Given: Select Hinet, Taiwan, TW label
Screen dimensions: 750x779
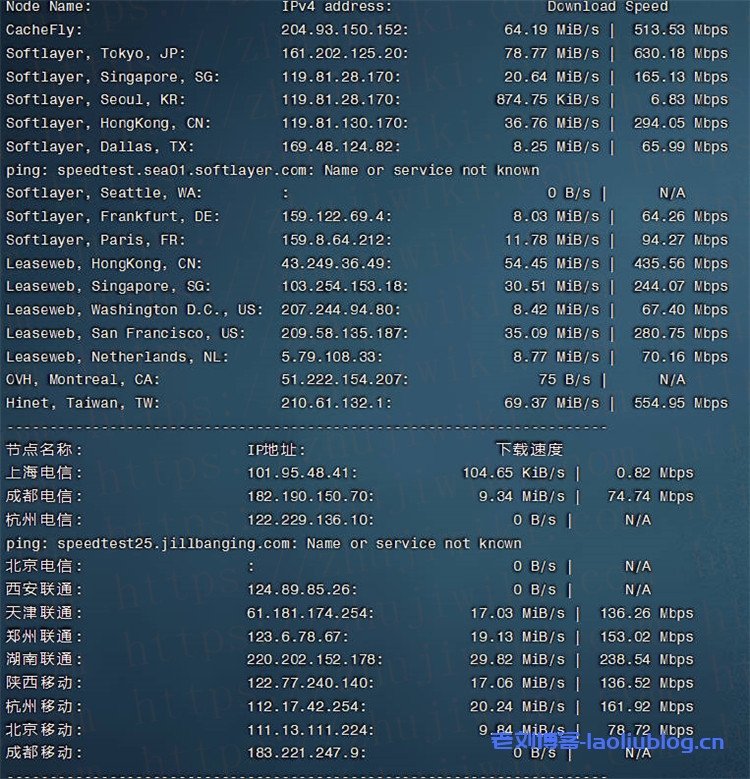Looking at the screenshot, I should pyautogui.click(x=82, y=403).
